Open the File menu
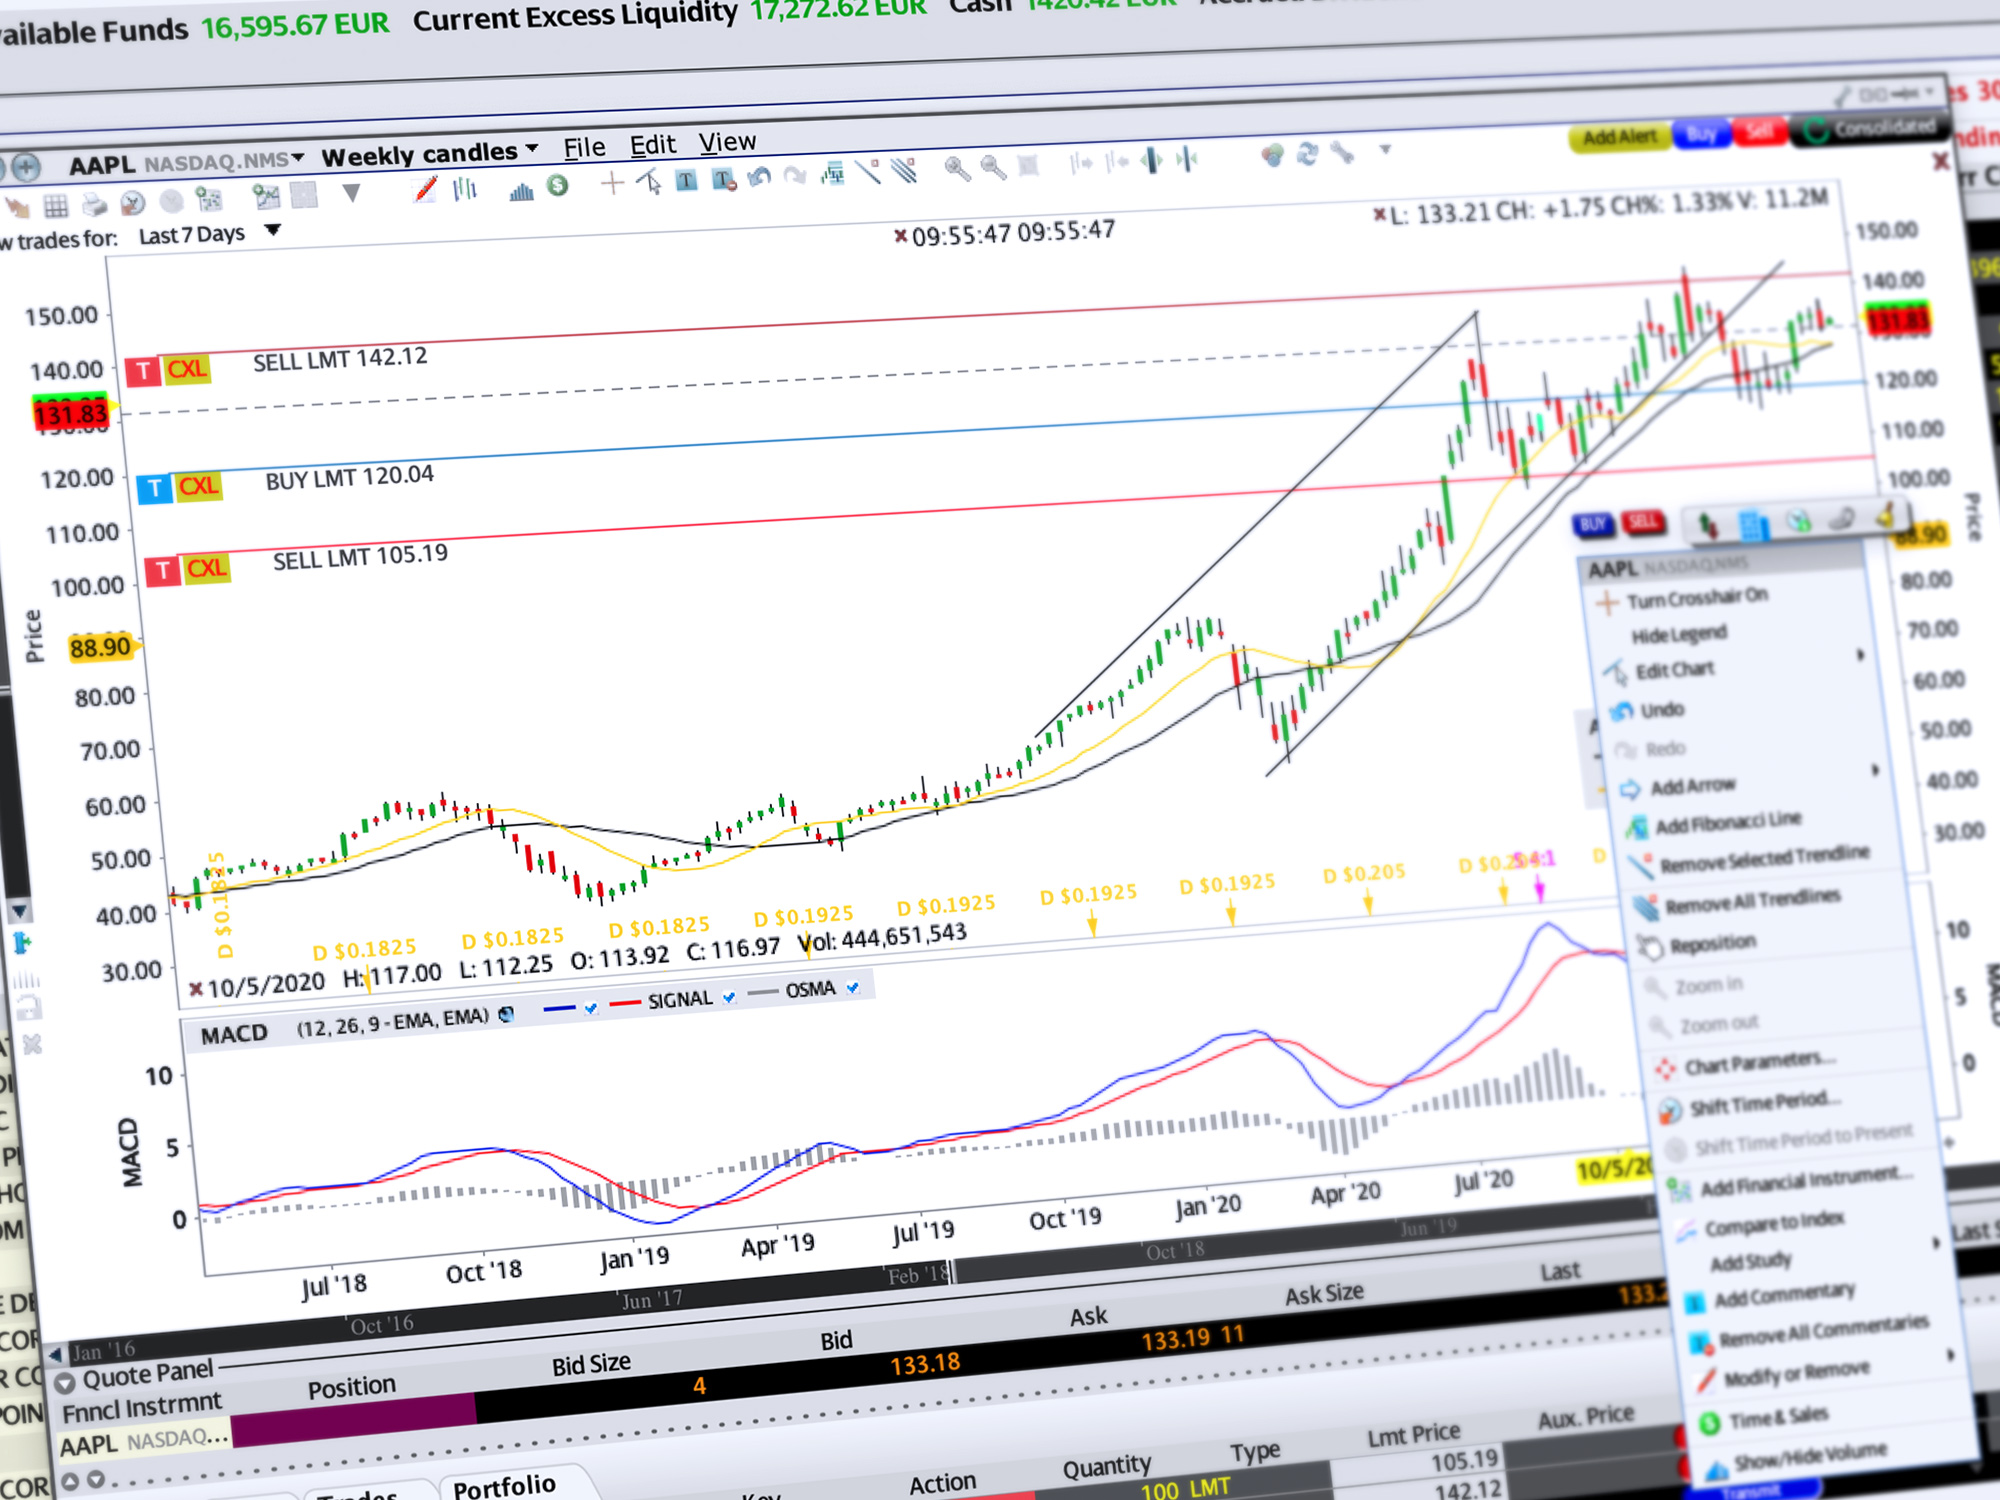Image resolution: width=2000 pixels, height=1500 pixels. pyautogui.click(x=584, y=148)
